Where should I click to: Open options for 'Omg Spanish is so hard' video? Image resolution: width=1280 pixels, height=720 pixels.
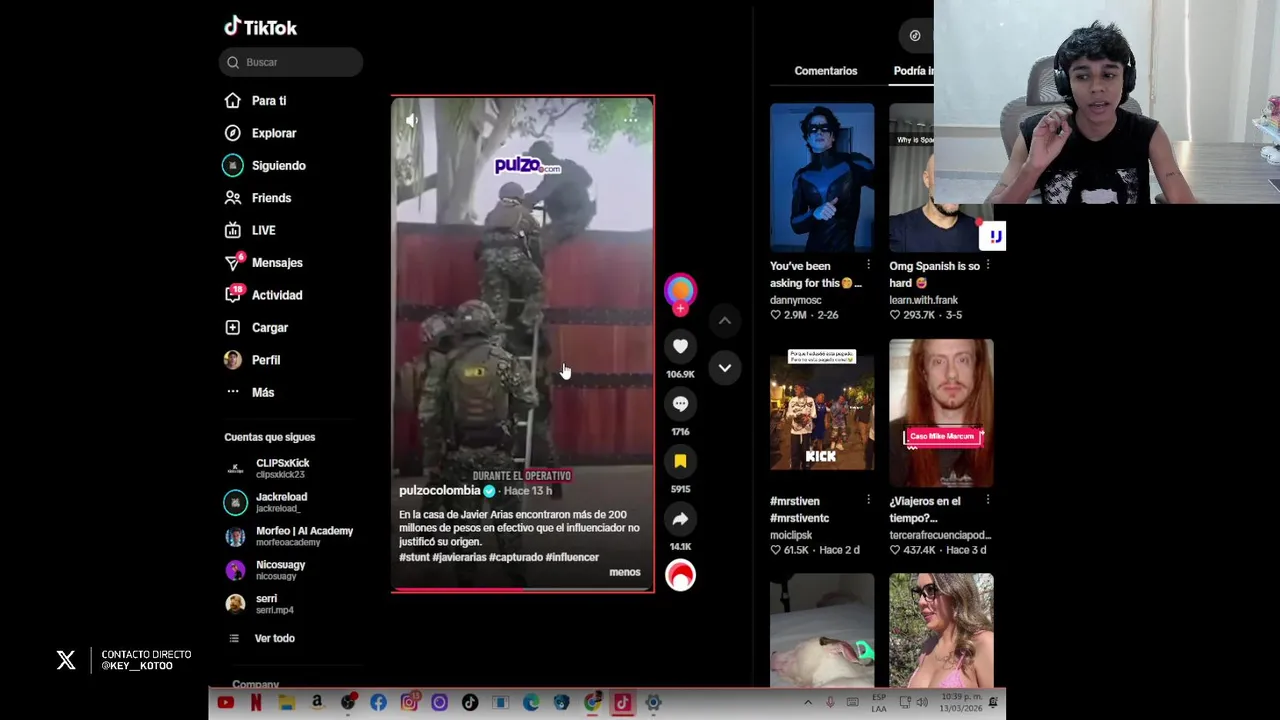(988, 266)
